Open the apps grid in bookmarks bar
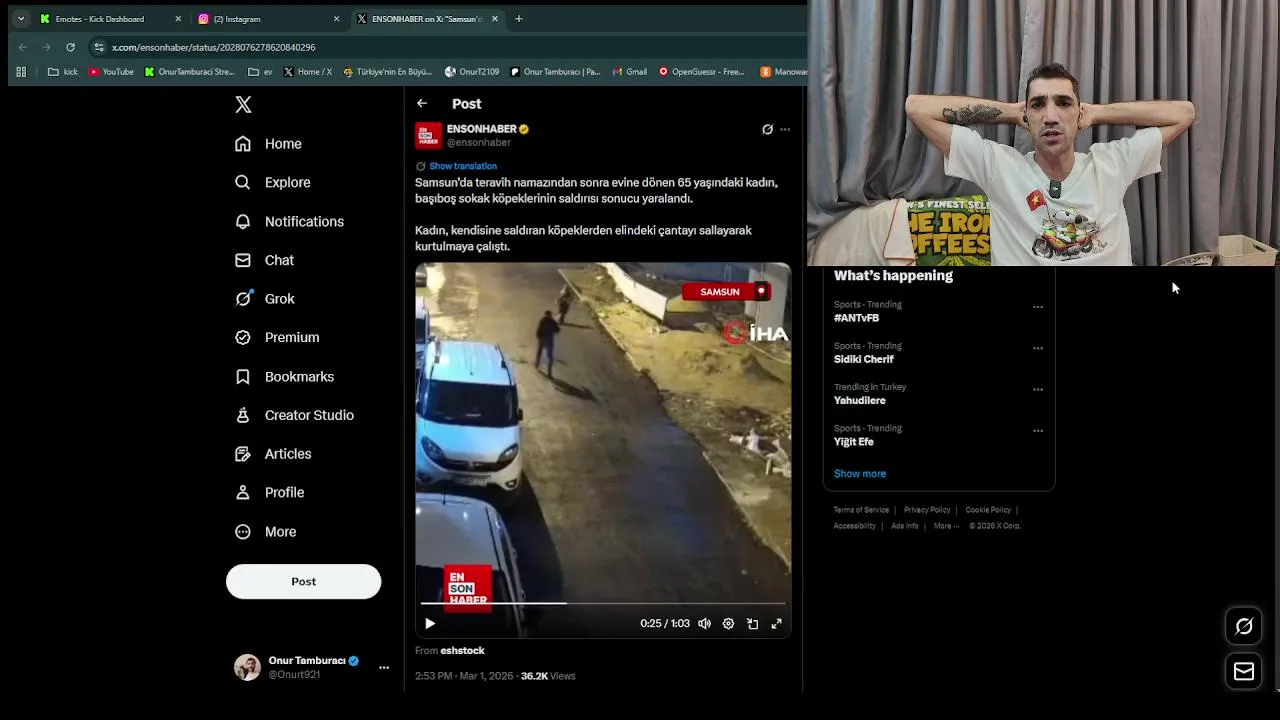 click(21, 72)
